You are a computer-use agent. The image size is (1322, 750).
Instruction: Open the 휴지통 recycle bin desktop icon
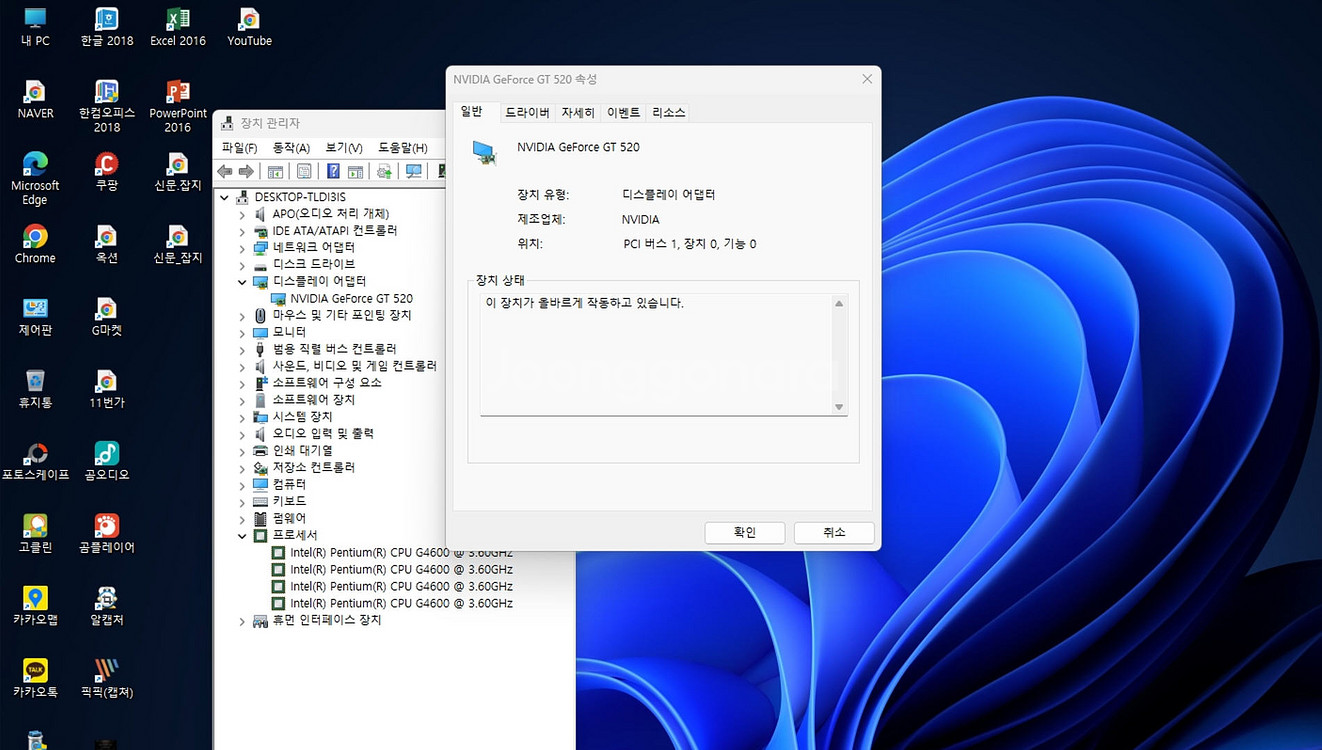pos(35,388)
